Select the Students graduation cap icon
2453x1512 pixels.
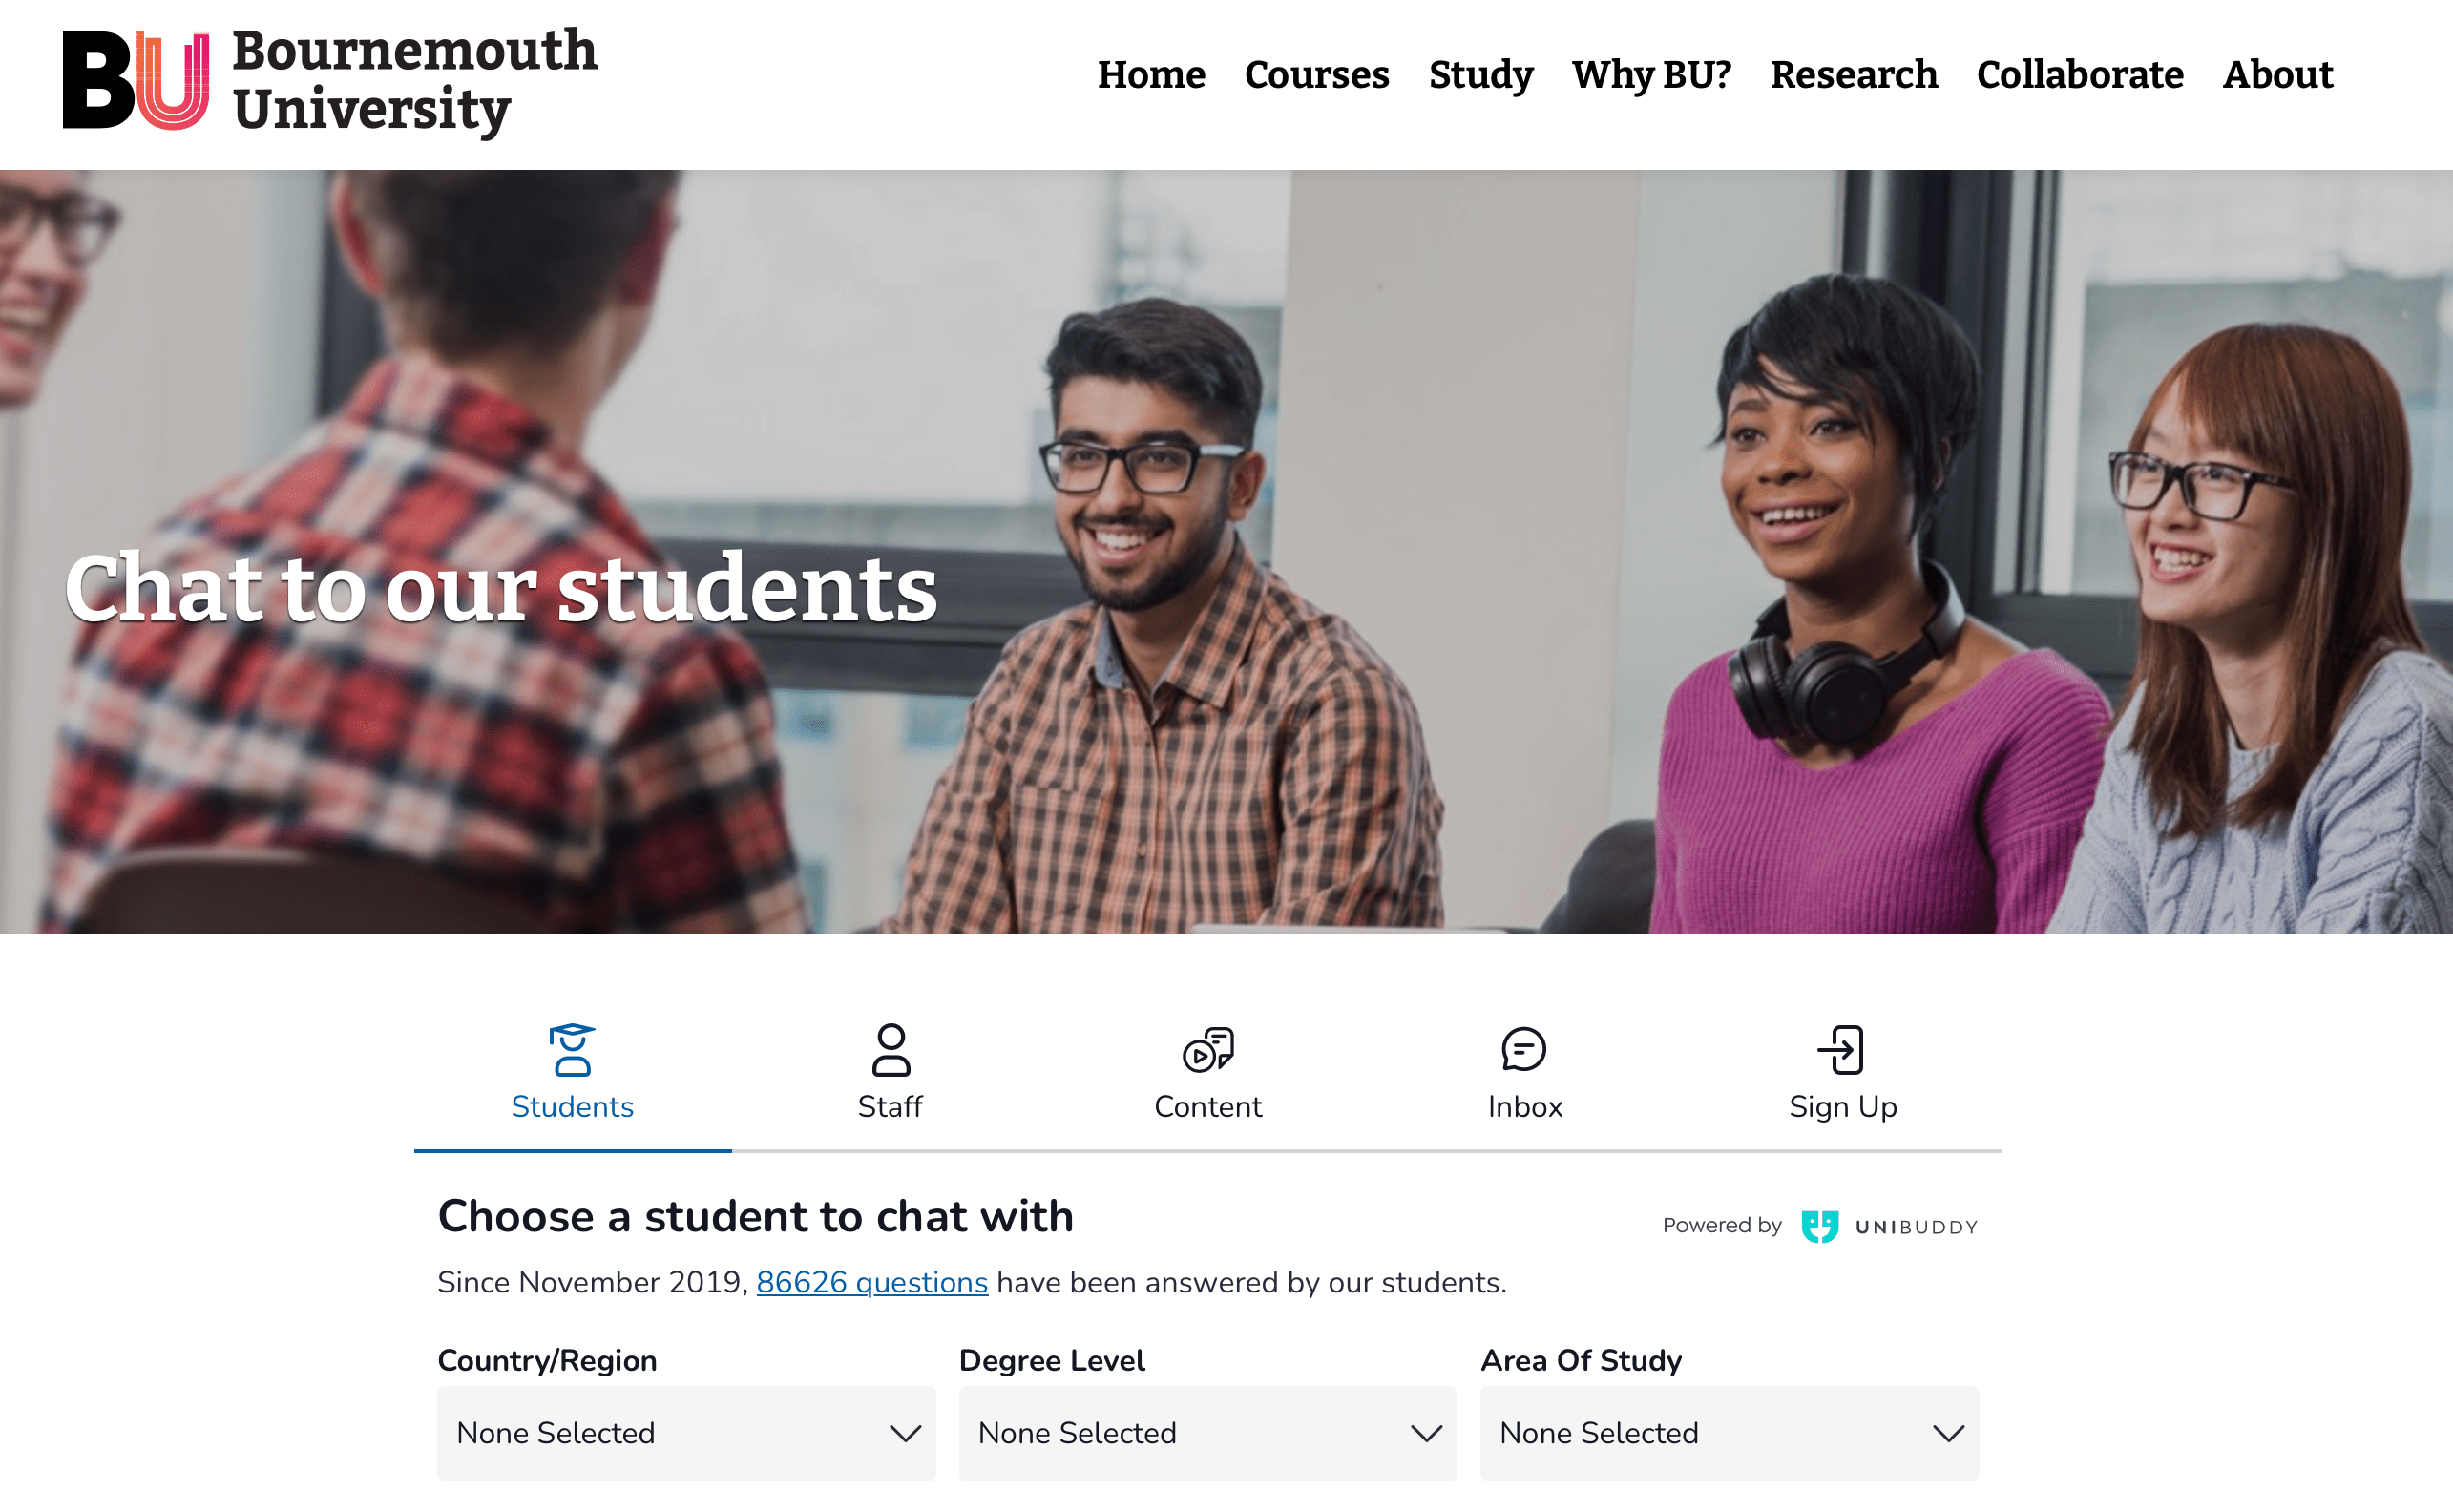tap(572, 1049)
